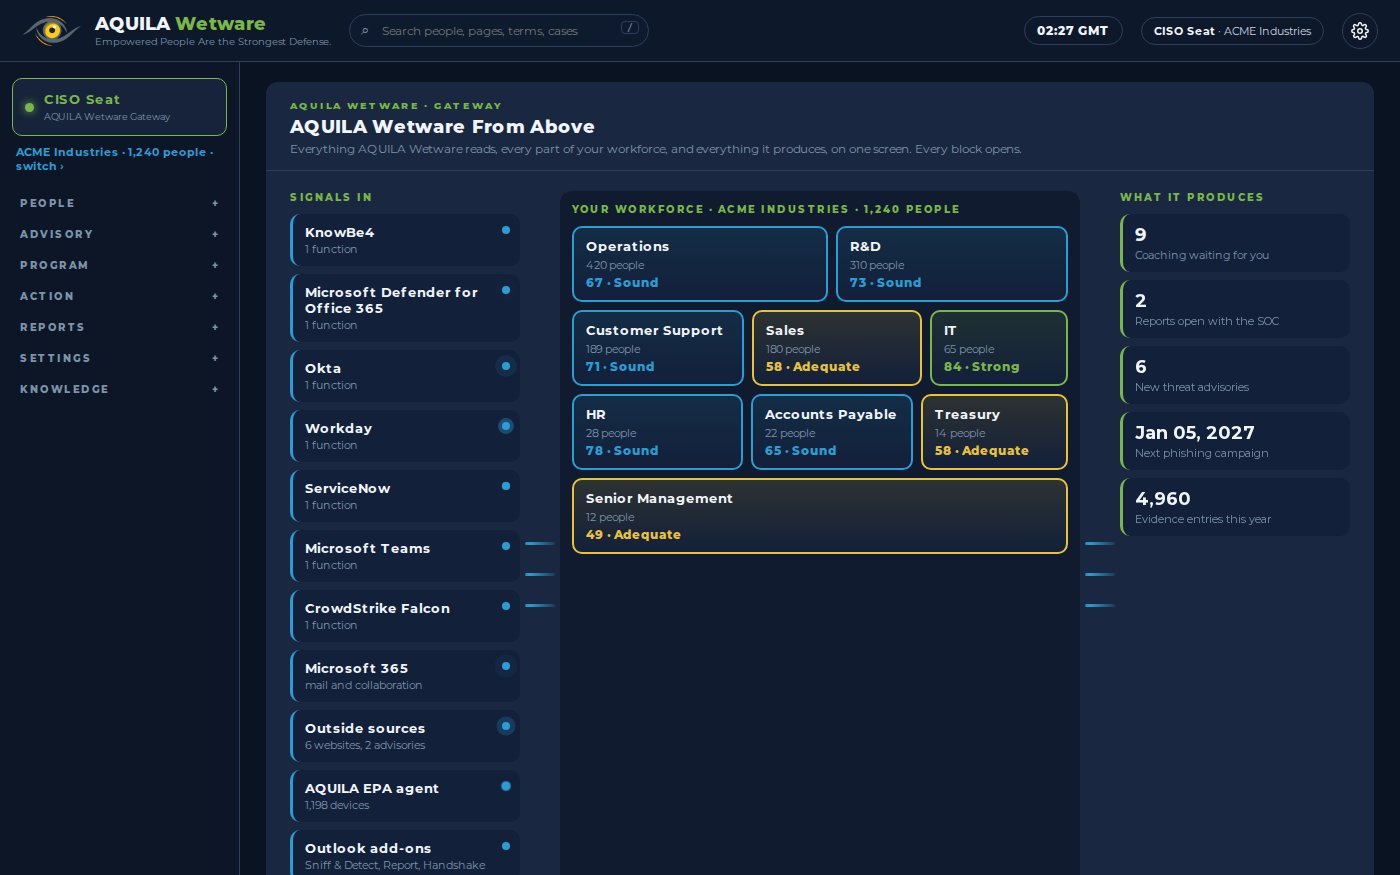The height and width of the screenshot is (875, 1400).
Task: Click the slash shortcut badge in search
Action: pyautogui.click(x=630, y=28)
